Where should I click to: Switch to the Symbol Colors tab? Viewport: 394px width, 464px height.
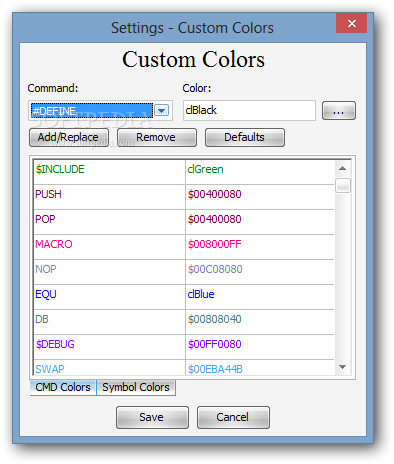point(136,387)
